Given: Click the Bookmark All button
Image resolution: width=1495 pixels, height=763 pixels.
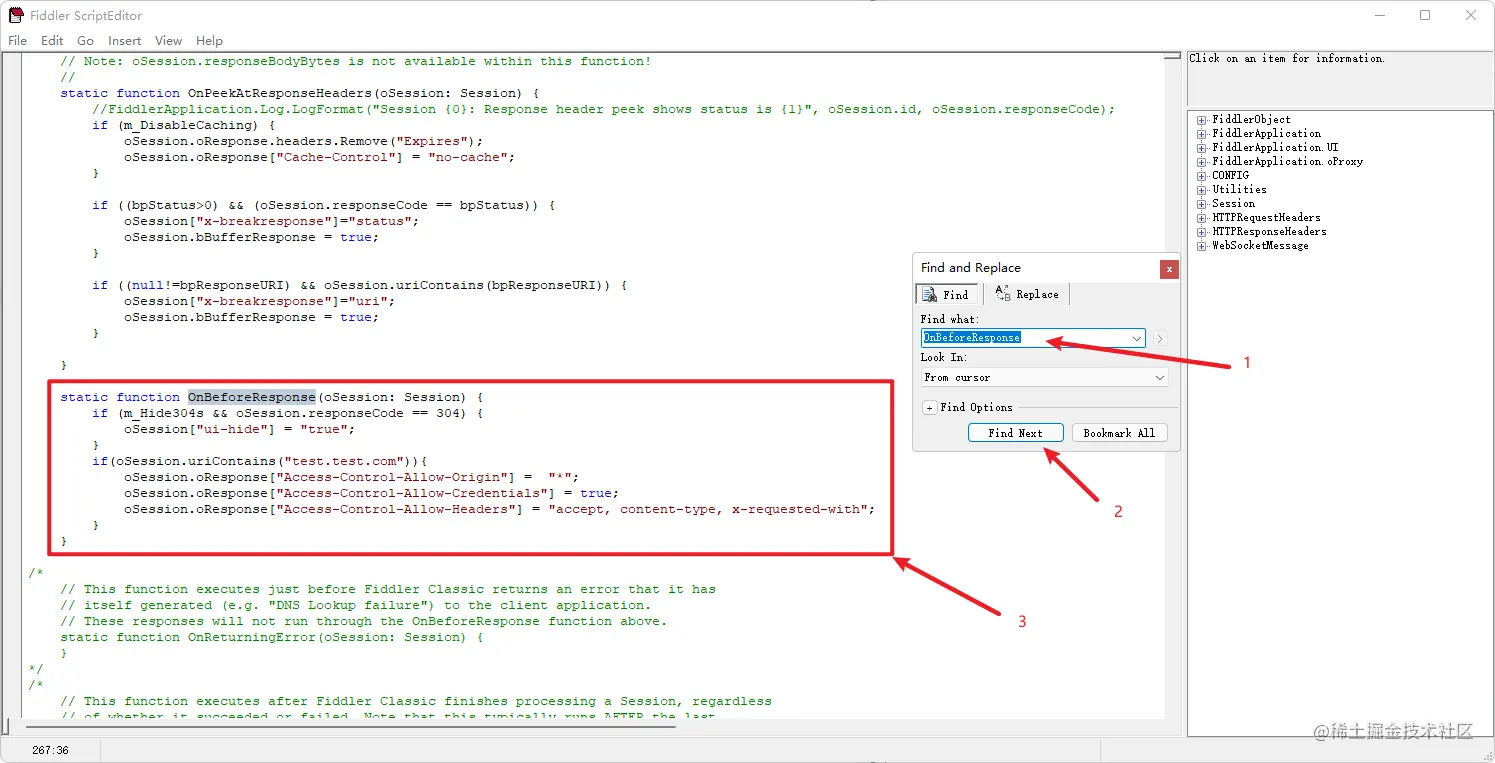Looking at the screenshot, I should 1119,433.
